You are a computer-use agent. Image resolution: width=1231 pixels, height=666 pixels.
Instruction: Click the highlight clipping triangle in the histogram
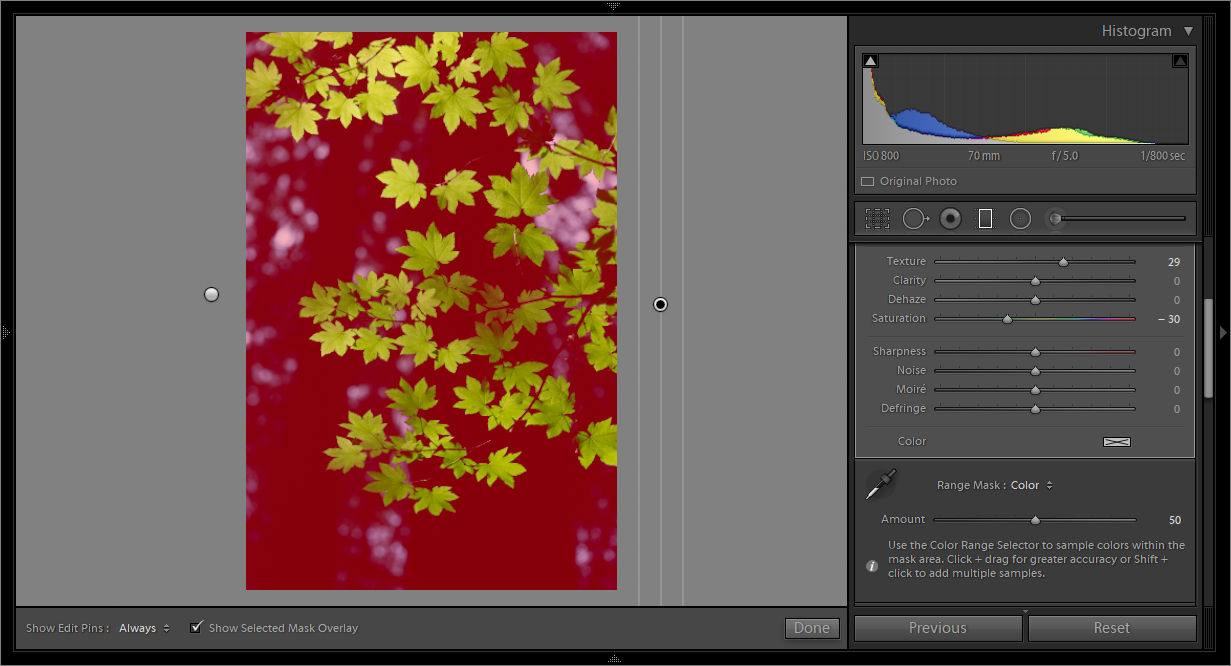pyautogui.click(x=1179, y=60)
